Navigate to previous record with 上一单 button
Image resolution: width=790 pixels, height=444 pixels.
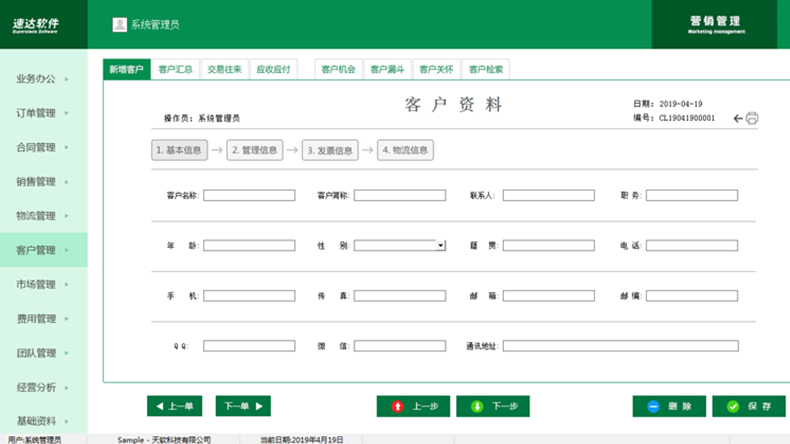[x=175, y=406]
